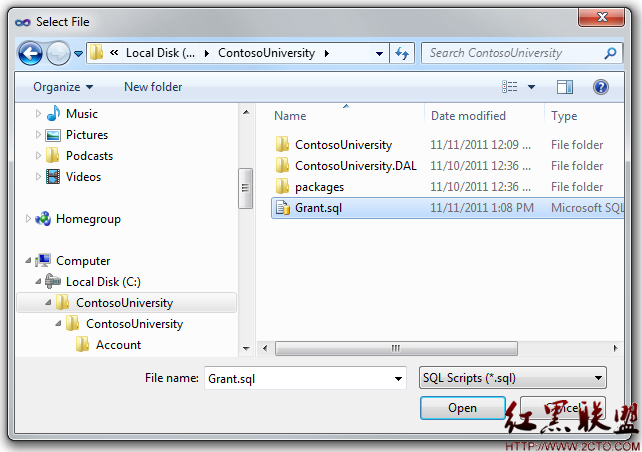Viewport: 642px width, 452px height.
Task: Open the File name history dropdown arrow
Action: [397, 378]
